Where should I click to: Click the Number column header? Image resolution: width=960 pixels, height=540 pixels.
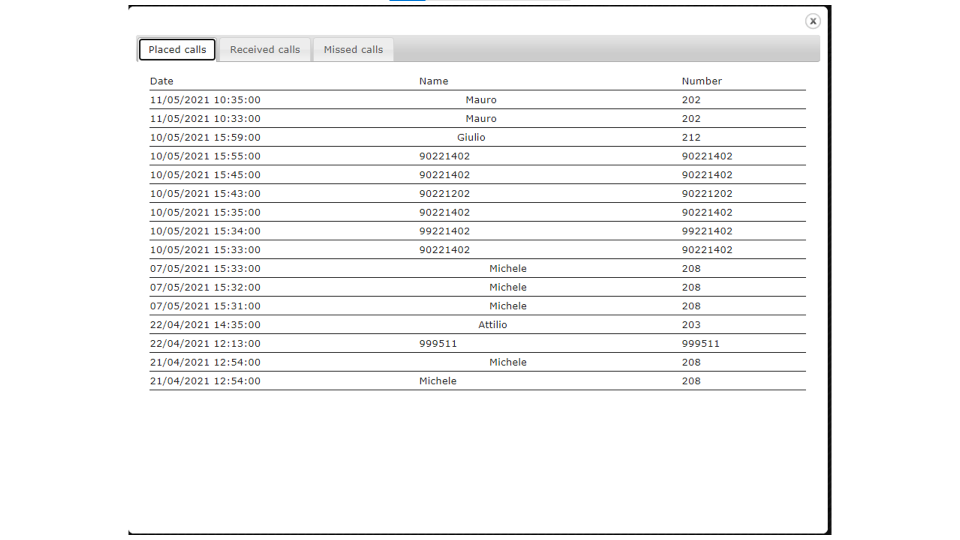click(702, 81)
